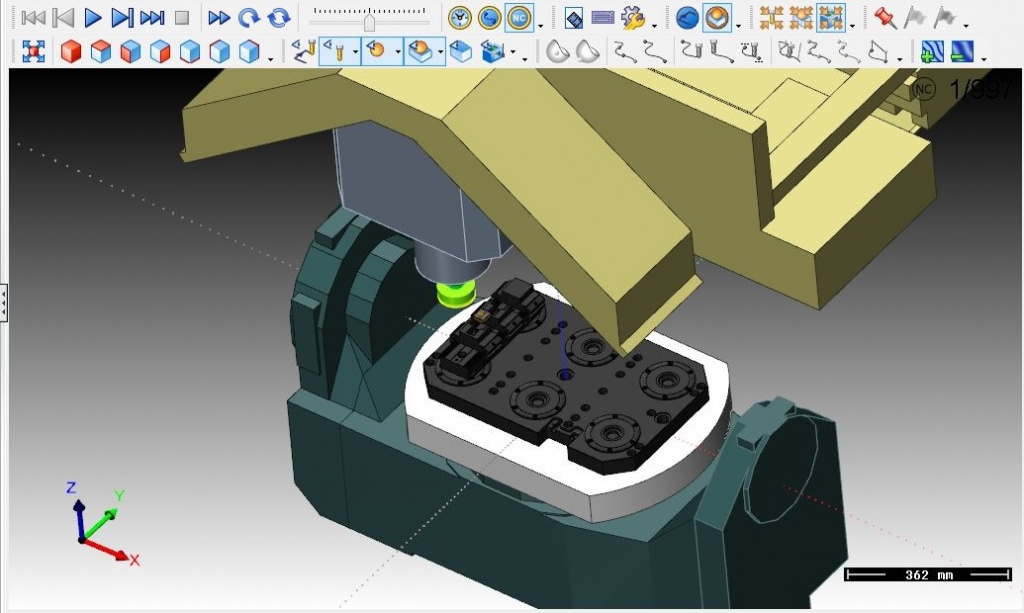Click the fit-to-tool orange arrows icon
1024x613 pixels.
tap(771, 18)
